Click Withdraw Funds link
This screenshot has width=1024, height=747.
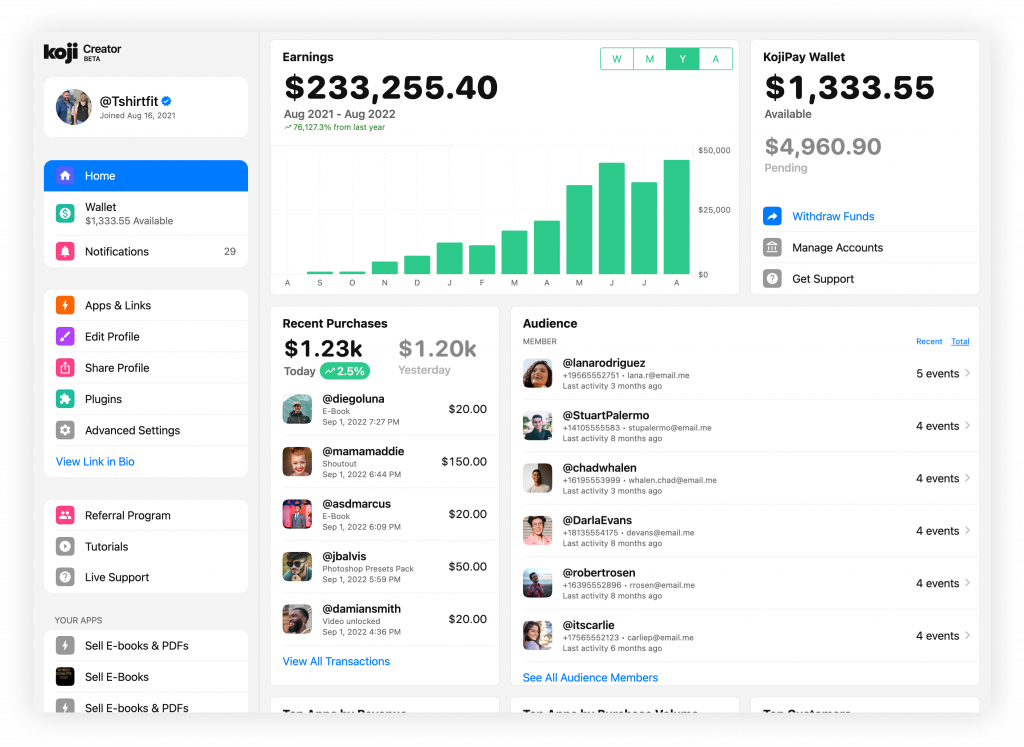(x=833, y=216)
